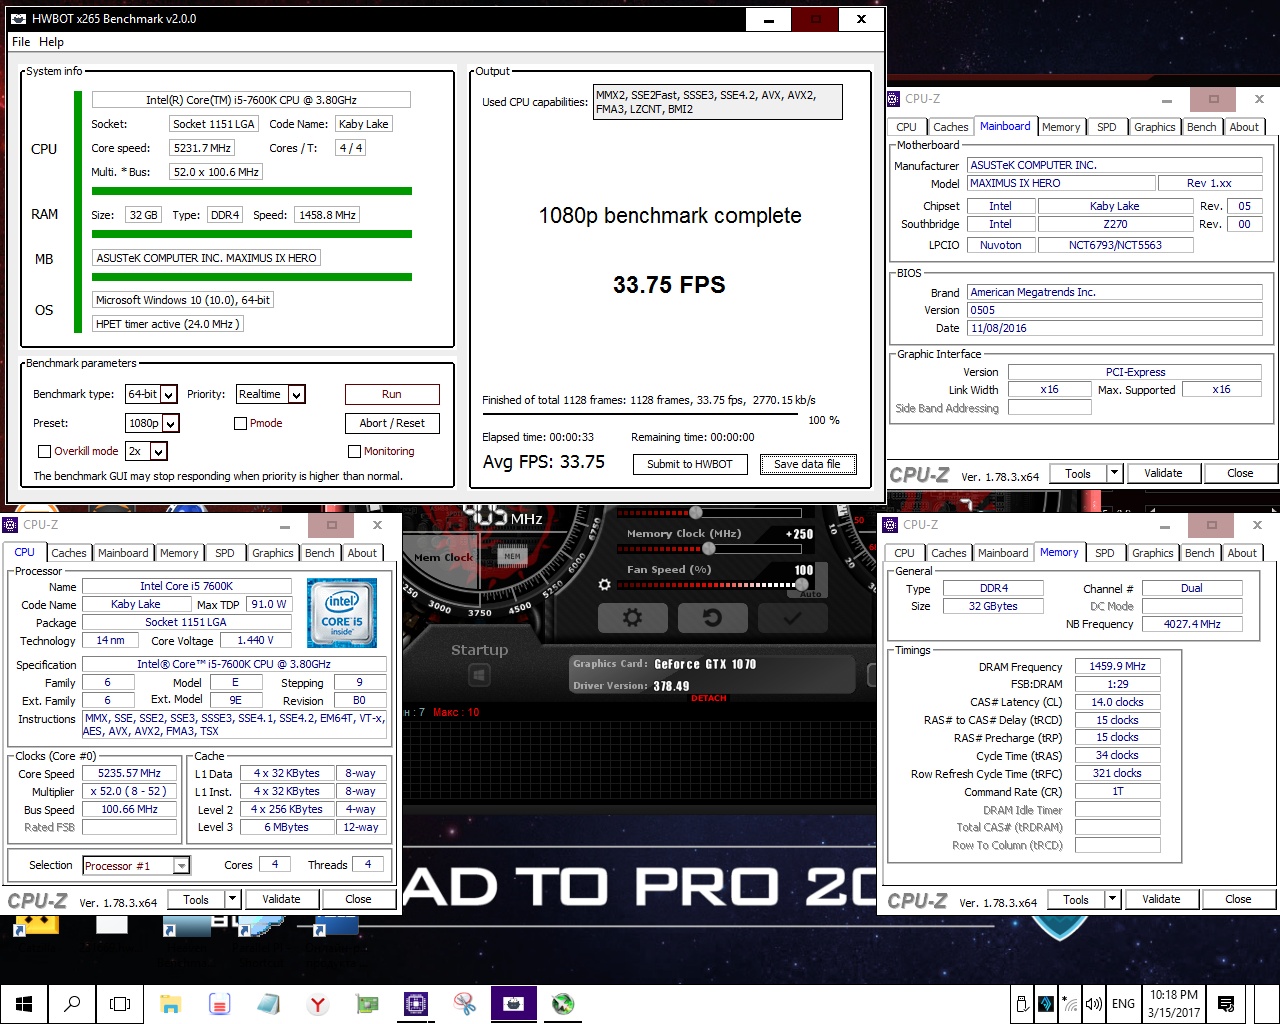Open the HWBOT Help menu

pos(52,42)
